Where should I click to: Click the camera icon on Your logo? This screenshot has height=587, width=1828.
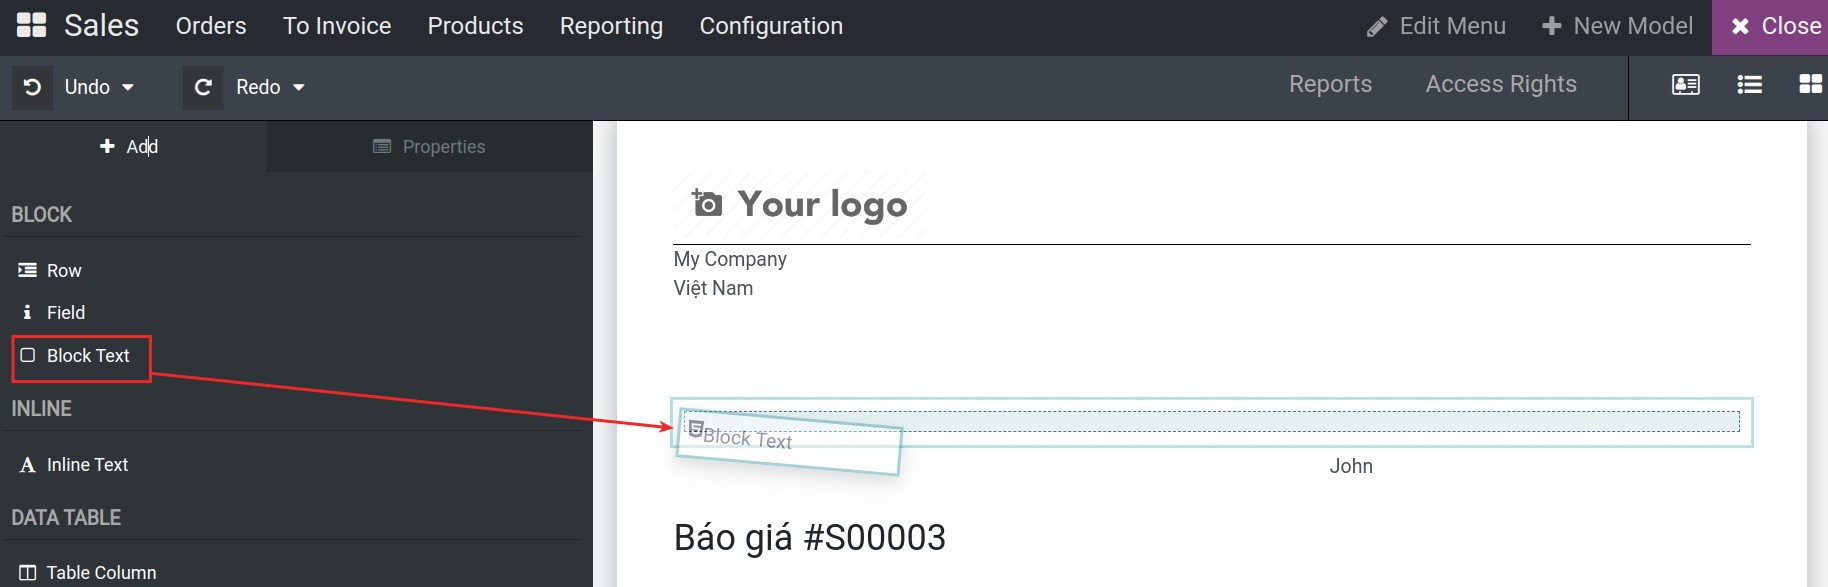(x=707, y=203)
